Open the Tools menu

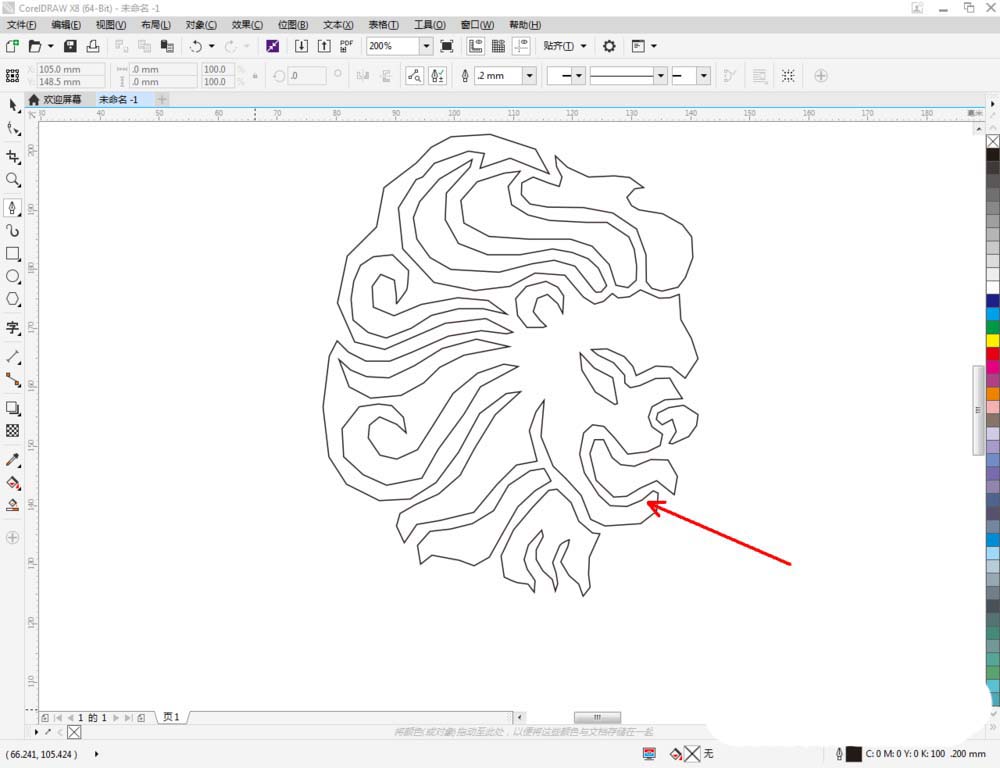click(x=430, y=25)
